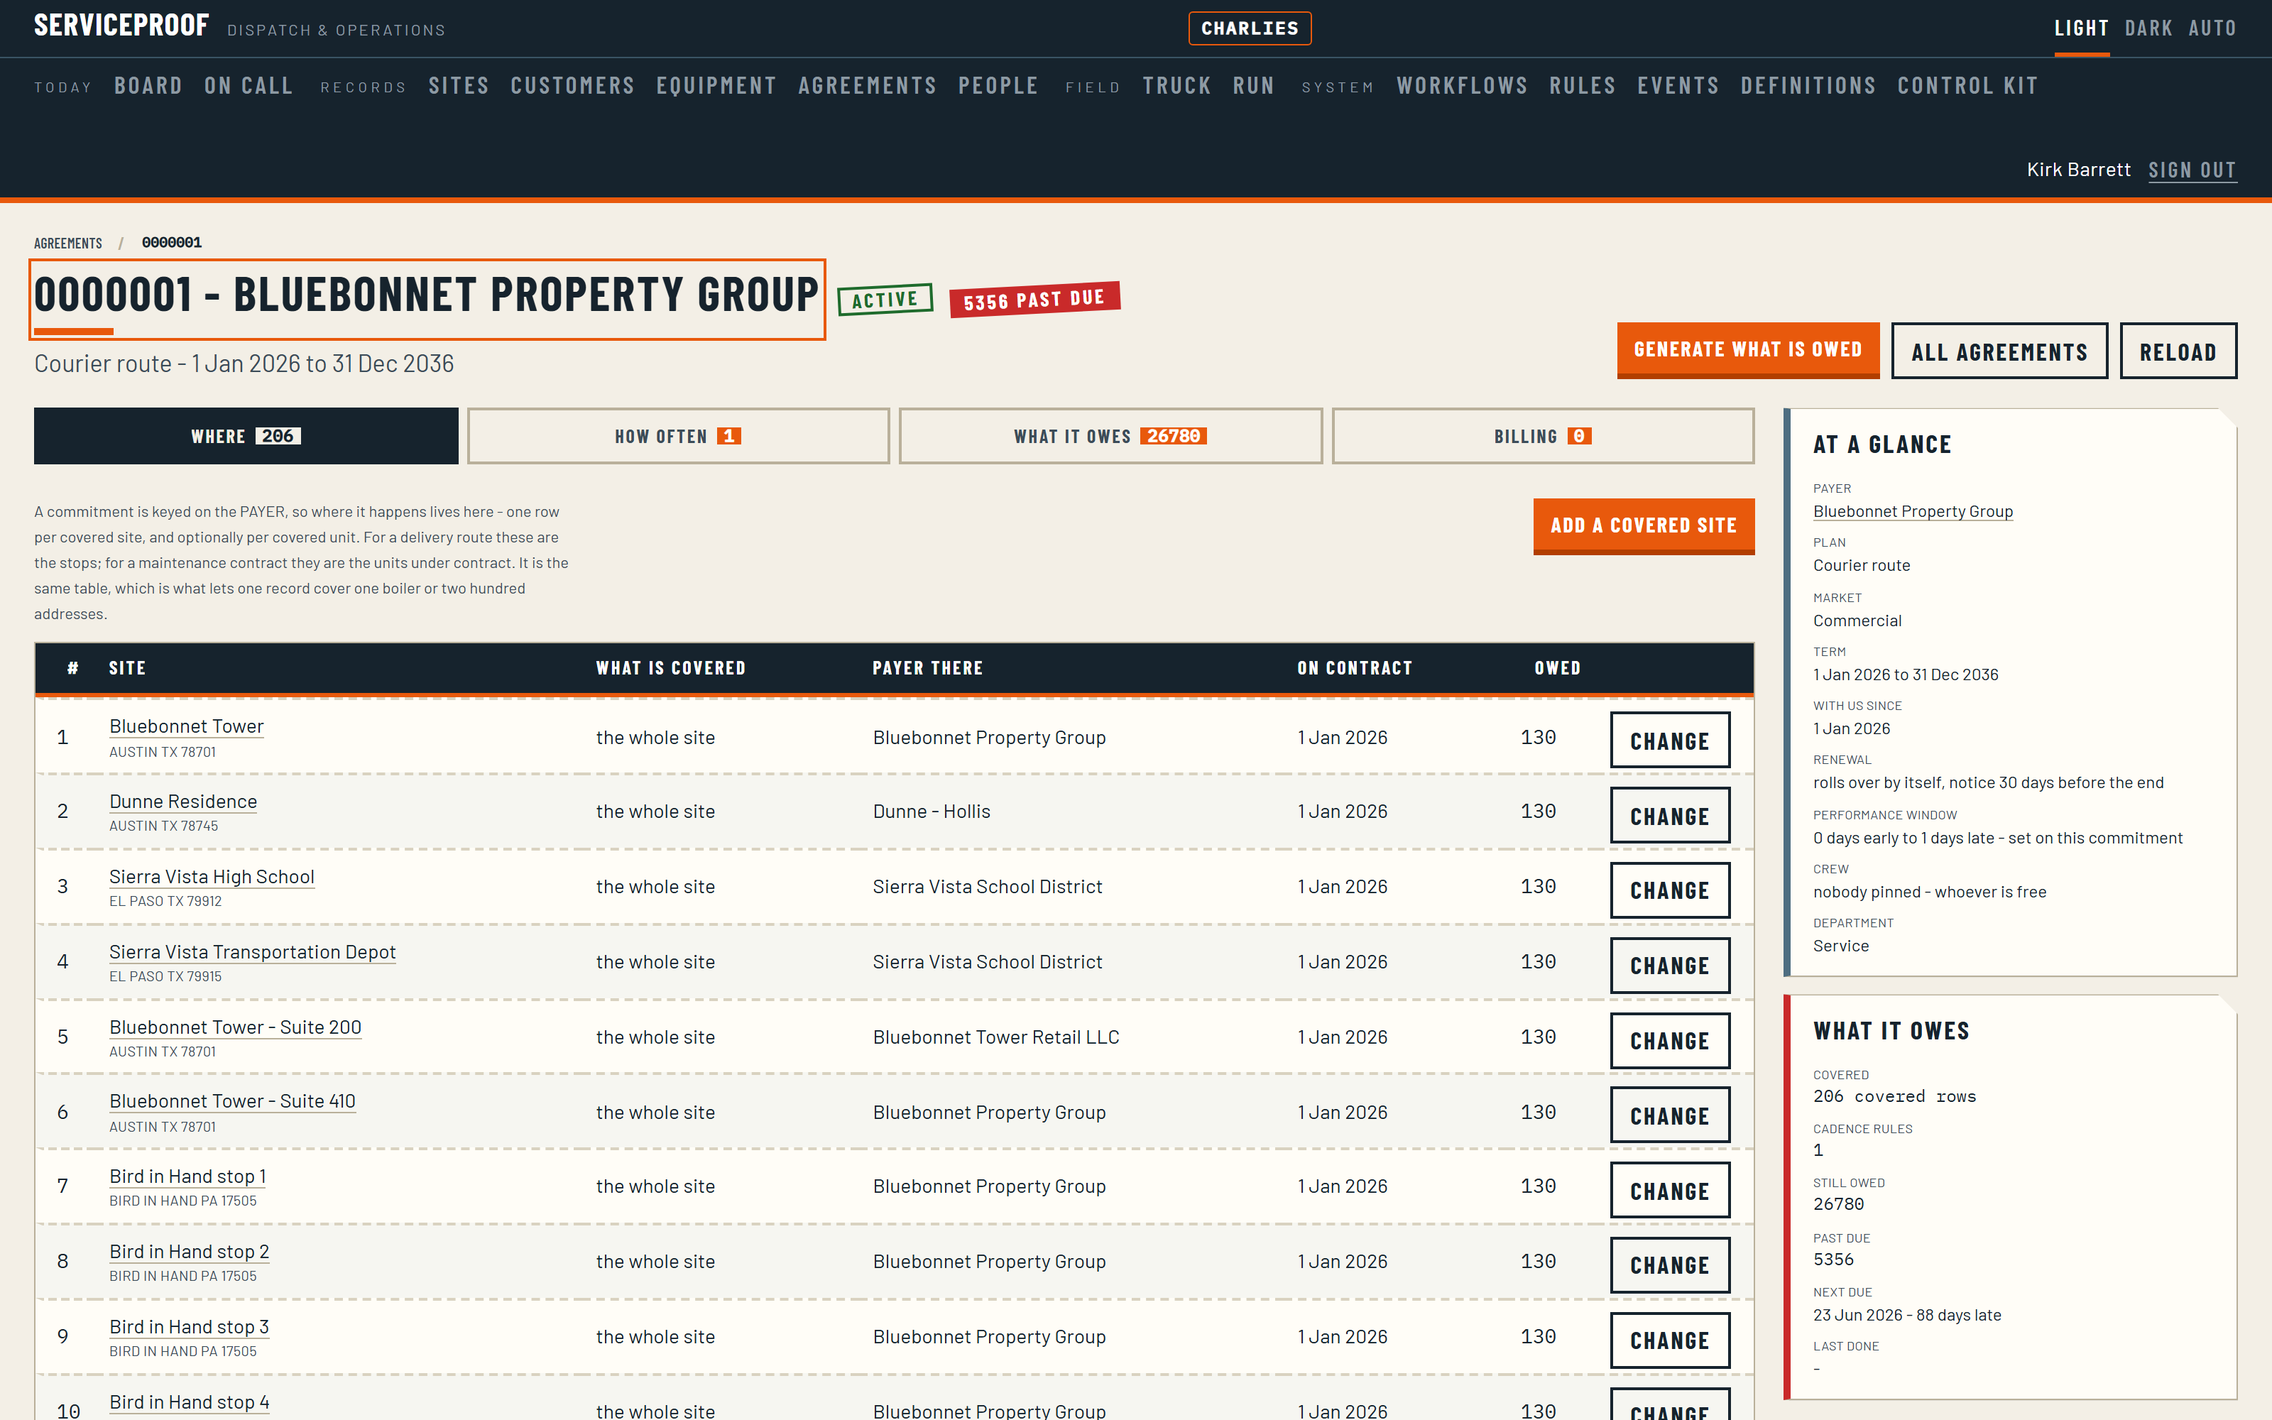Add a covered site

tap(1644, 526)
